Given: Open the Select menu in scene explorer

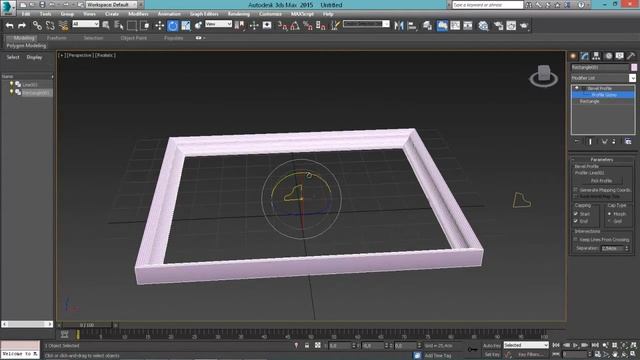Looking at the screenshot, I should [x=13, y=57].
